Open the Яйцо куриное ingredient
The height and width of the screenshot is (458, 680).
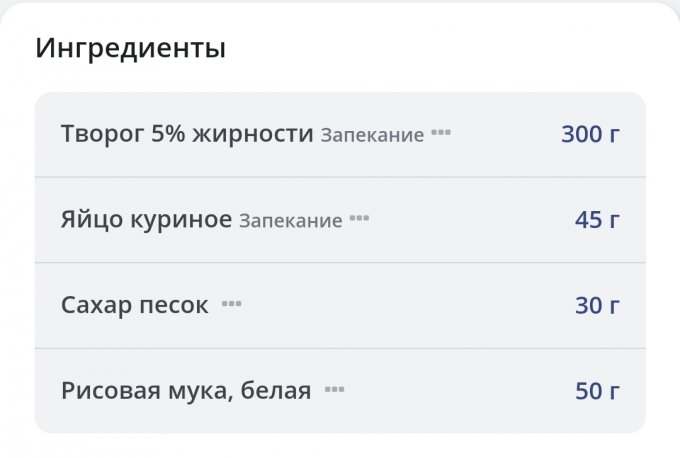tap(146, 220)
